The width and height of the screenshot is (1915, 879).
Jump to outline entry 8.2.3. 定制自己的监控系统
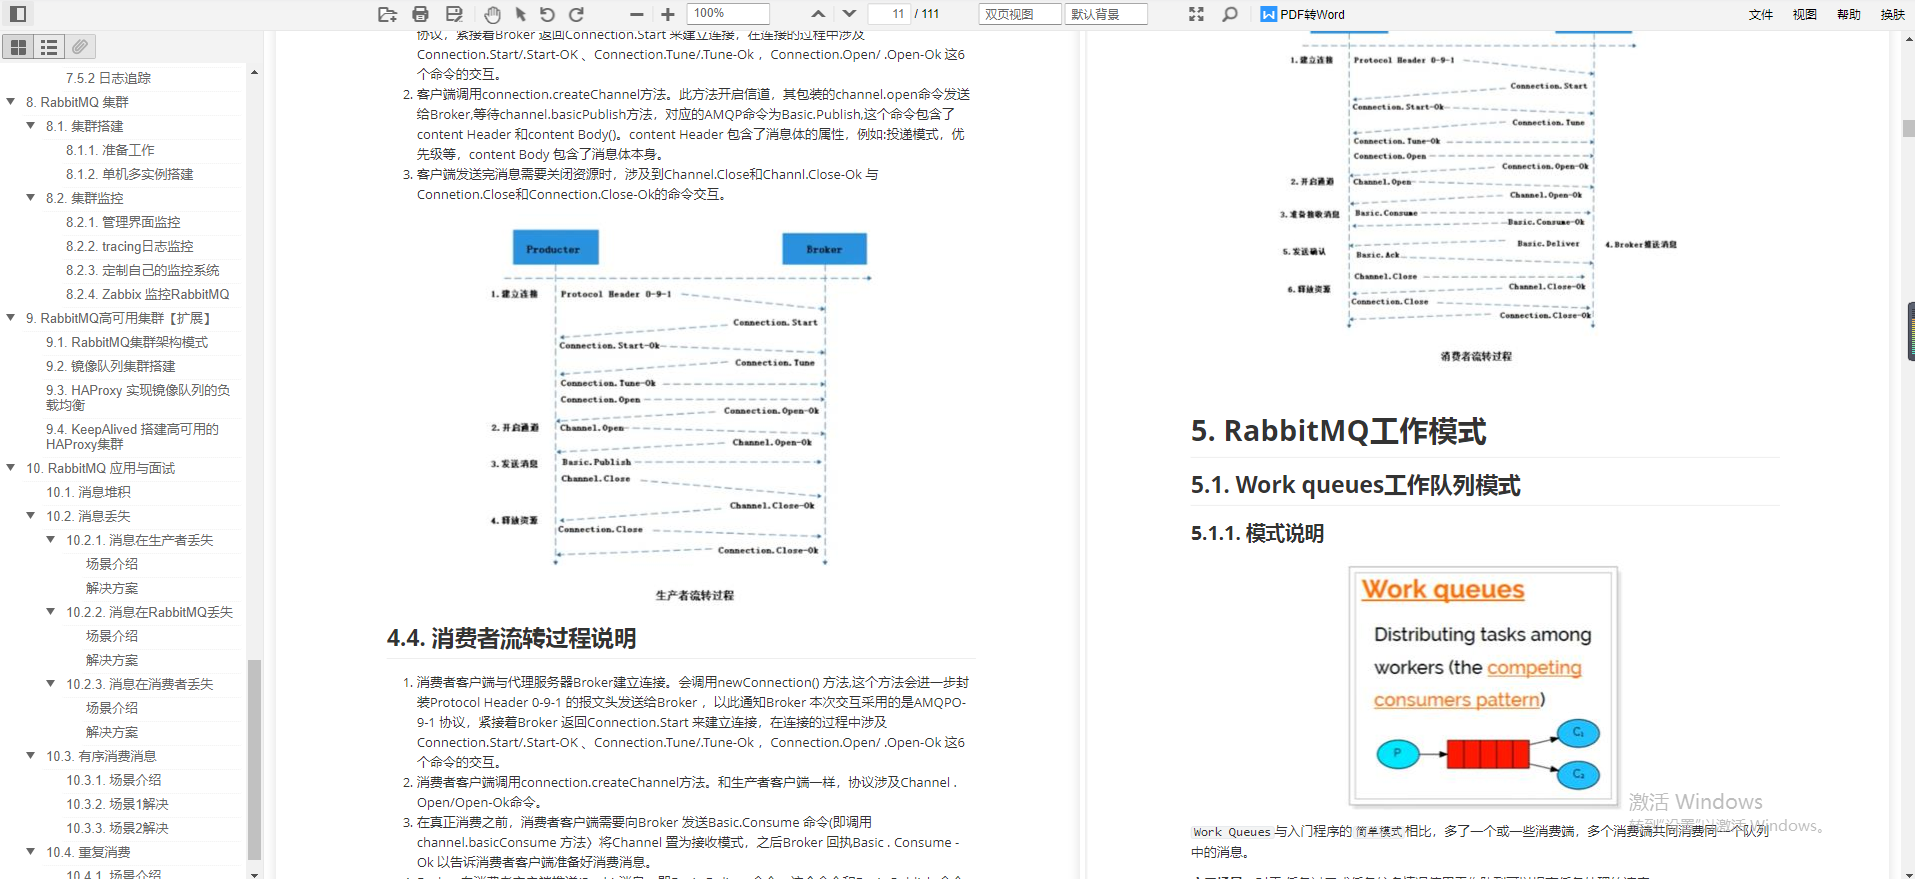(143, 270)
